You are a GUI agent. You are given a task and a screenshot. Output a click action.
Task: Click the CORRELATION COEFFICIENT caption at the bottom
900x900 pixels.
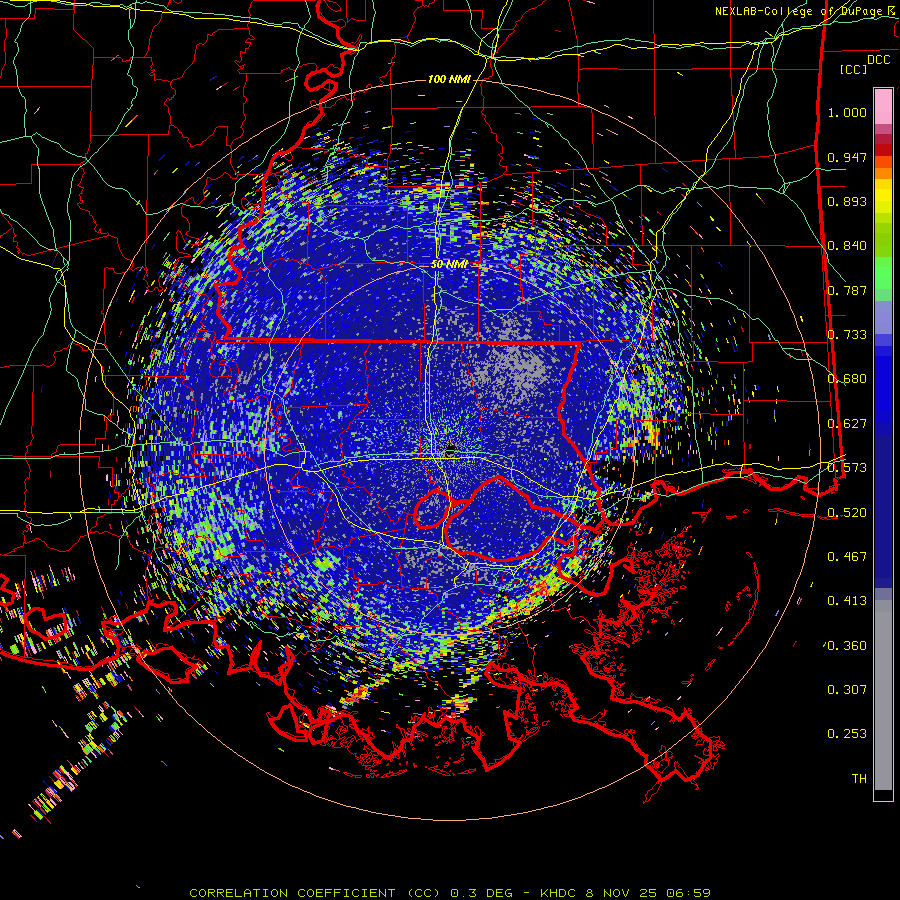click(x=450, y=893)
